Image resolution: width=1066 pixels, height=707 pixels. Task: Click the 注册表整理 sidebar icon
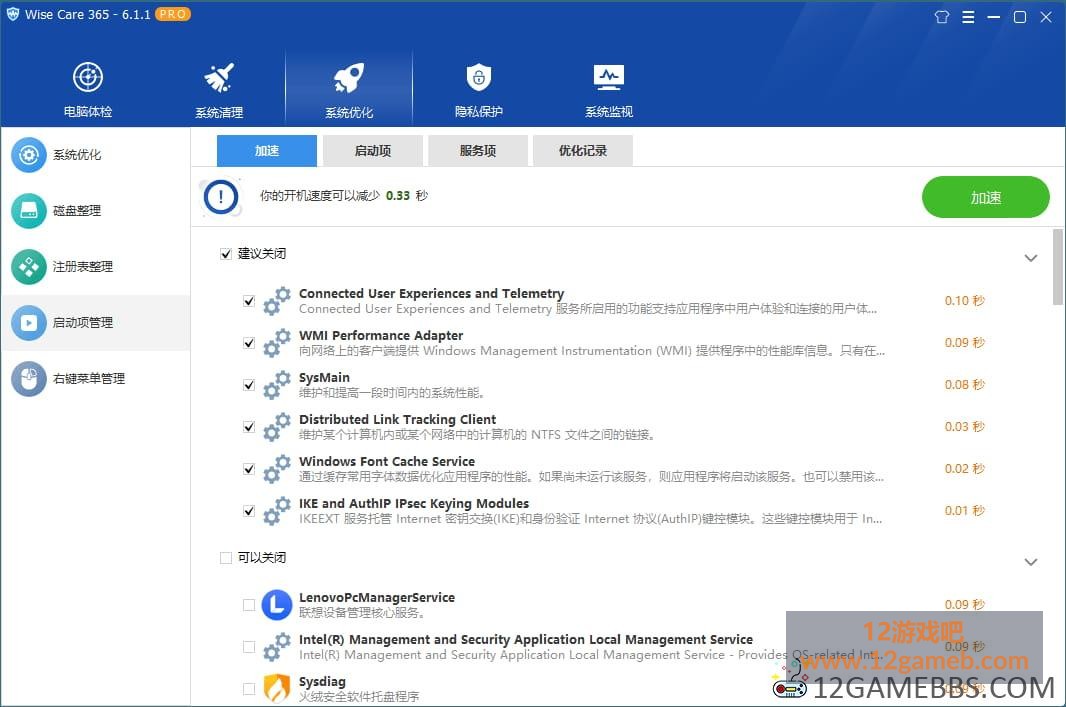(x=29, y=266)
